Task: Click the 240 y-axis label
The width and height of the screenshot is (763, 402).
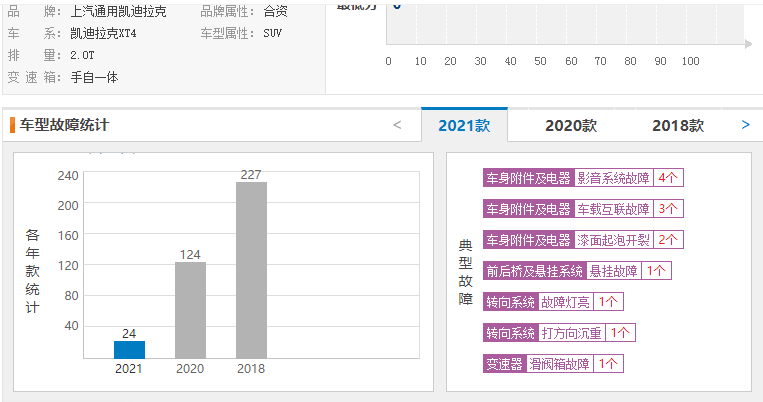Action: tap(68, 176)
